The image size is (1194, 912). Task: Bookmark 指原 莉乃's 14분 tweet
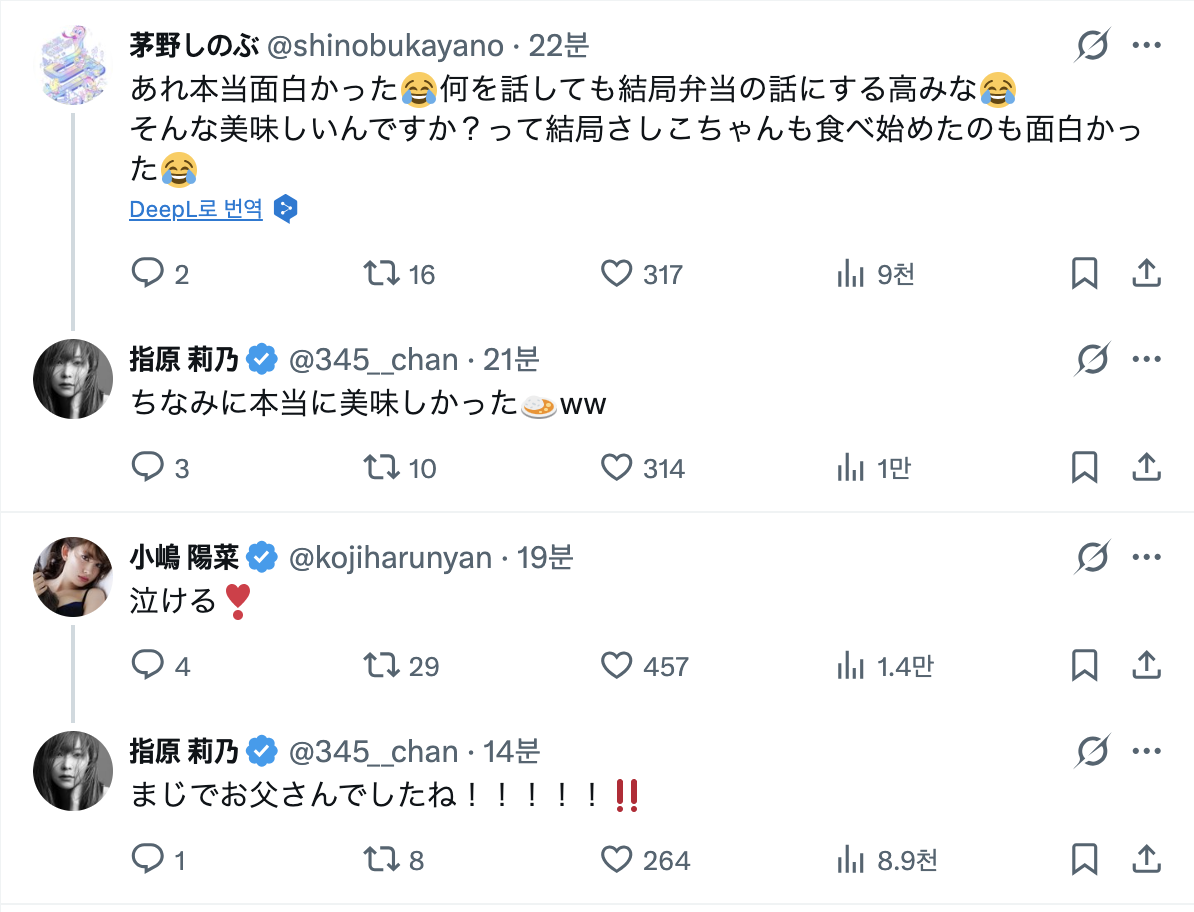point(1084,859)
